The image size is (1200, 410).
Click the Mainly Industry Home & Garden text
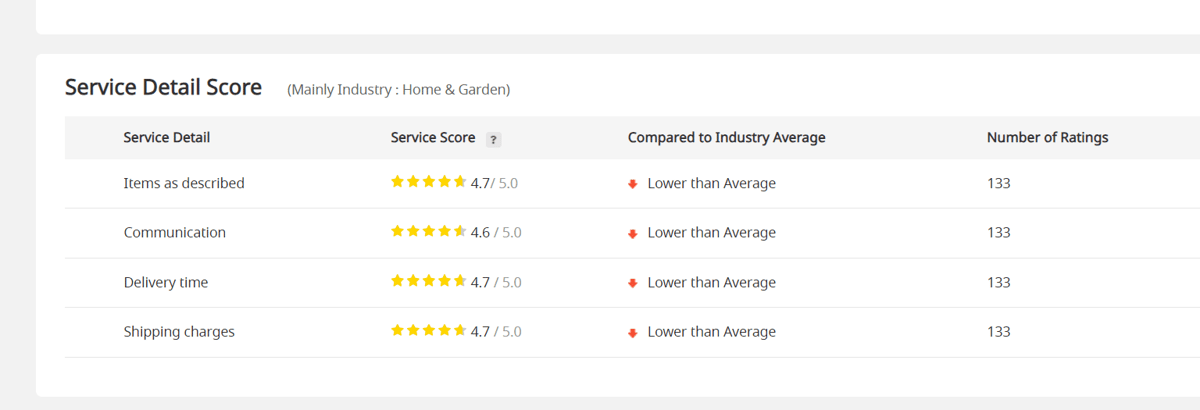pos(399,90)
